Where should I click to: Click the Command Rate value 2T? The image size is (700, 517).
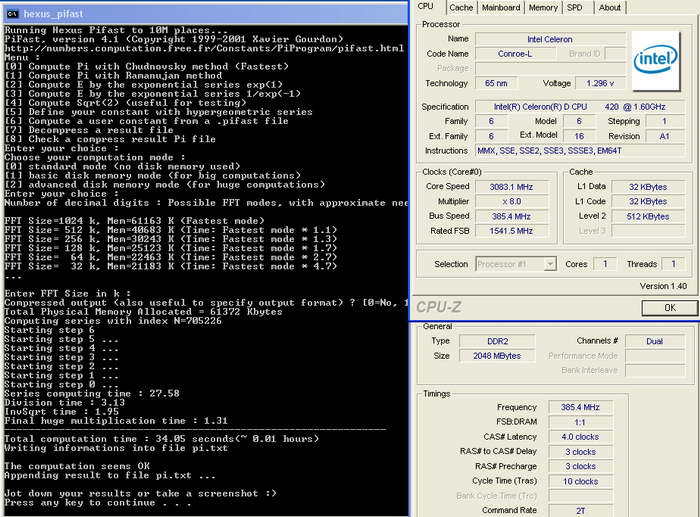click(580, 510)
